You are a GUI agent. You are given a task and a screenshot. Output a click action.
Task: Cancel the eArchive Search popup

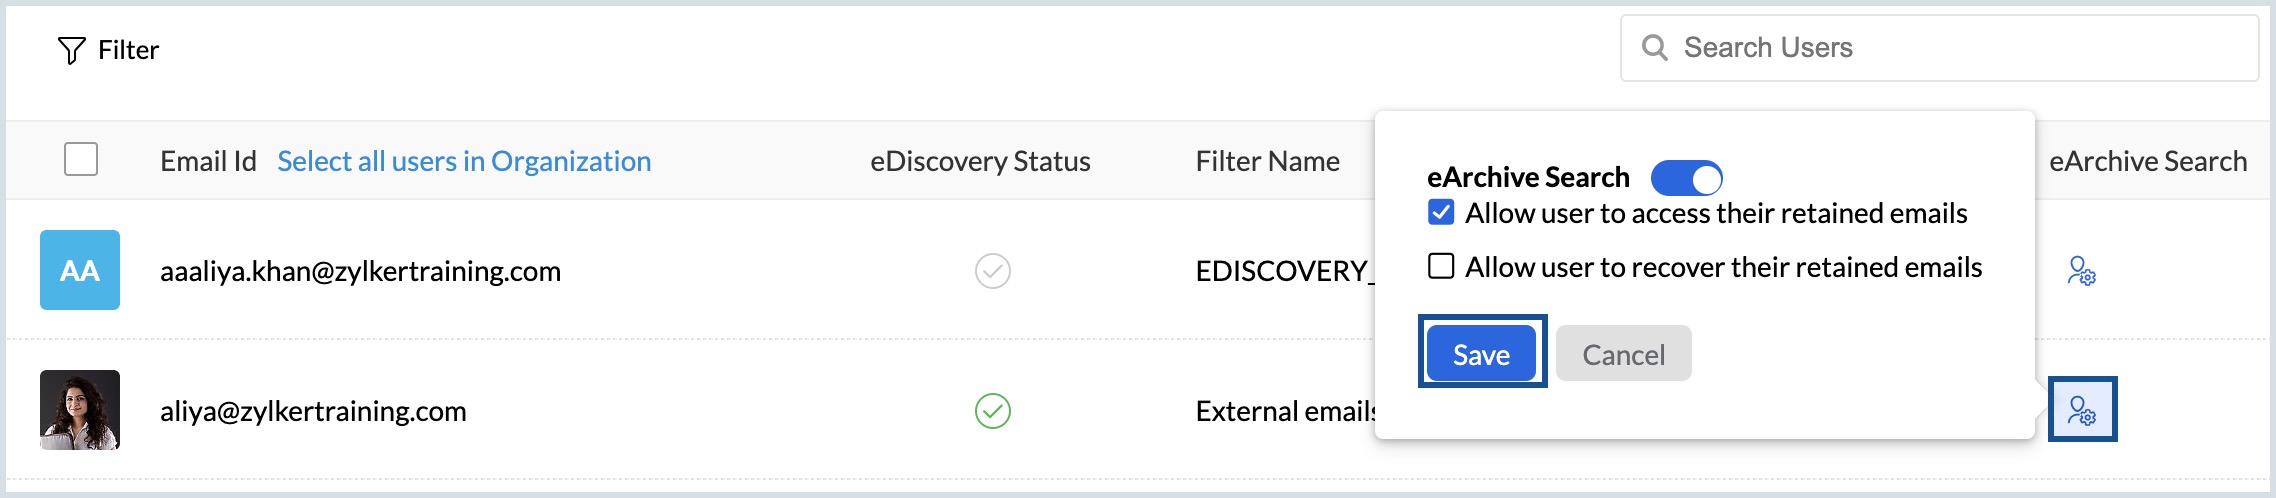(x=1623, y=354)
